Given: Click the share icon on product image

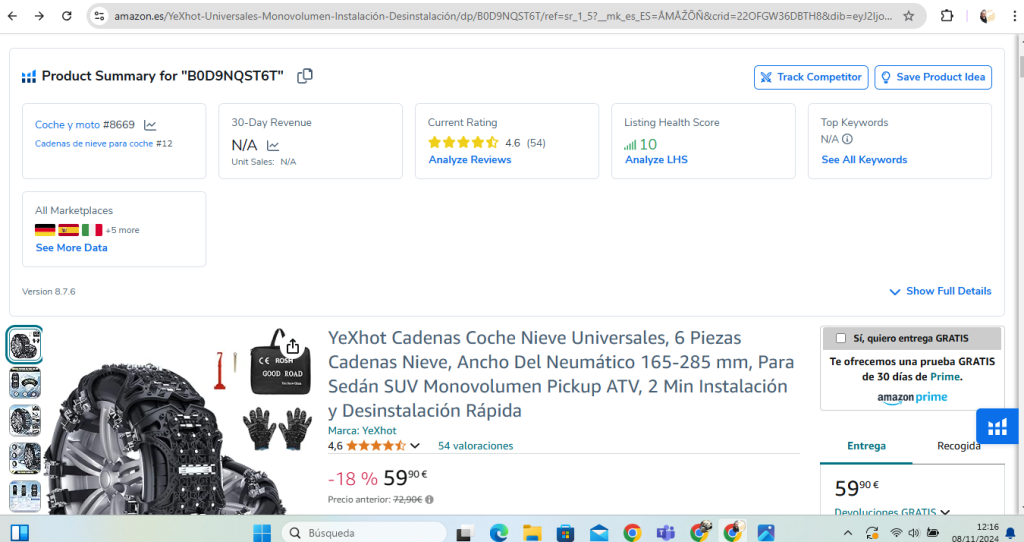Looking at the screenshot, I should (x=293, y=346).
